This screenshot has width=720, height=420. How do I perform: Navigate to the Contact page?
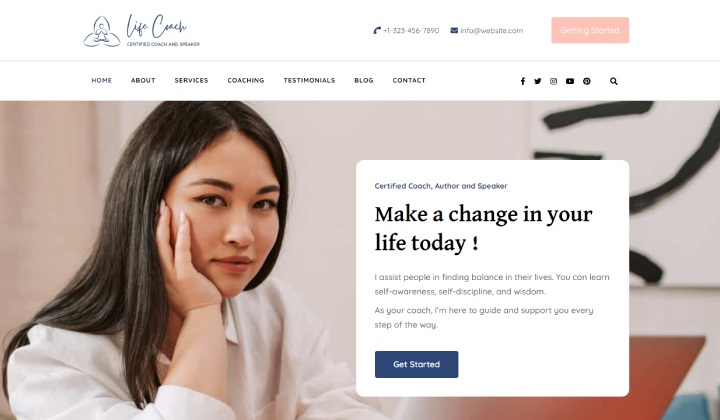tap(409, 80)
